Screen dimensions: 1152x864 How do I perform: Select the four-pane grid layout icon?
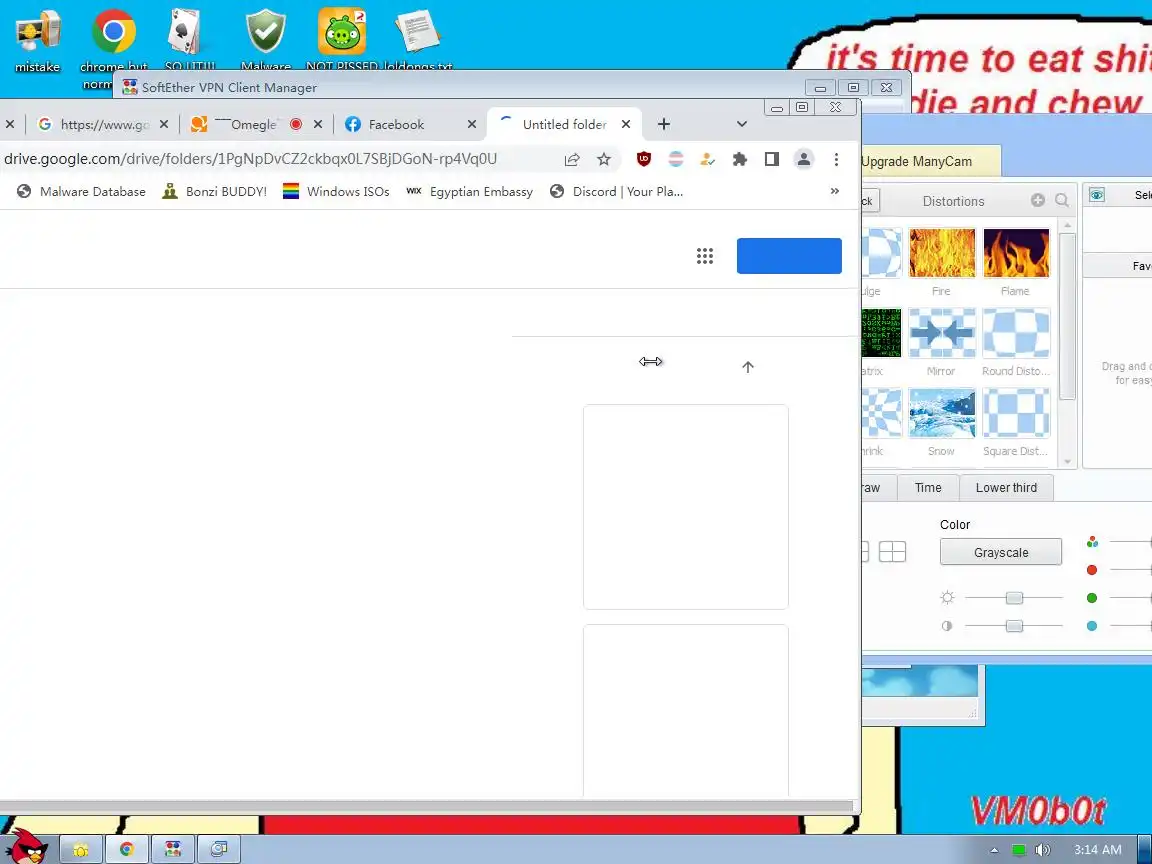[892, 552]
